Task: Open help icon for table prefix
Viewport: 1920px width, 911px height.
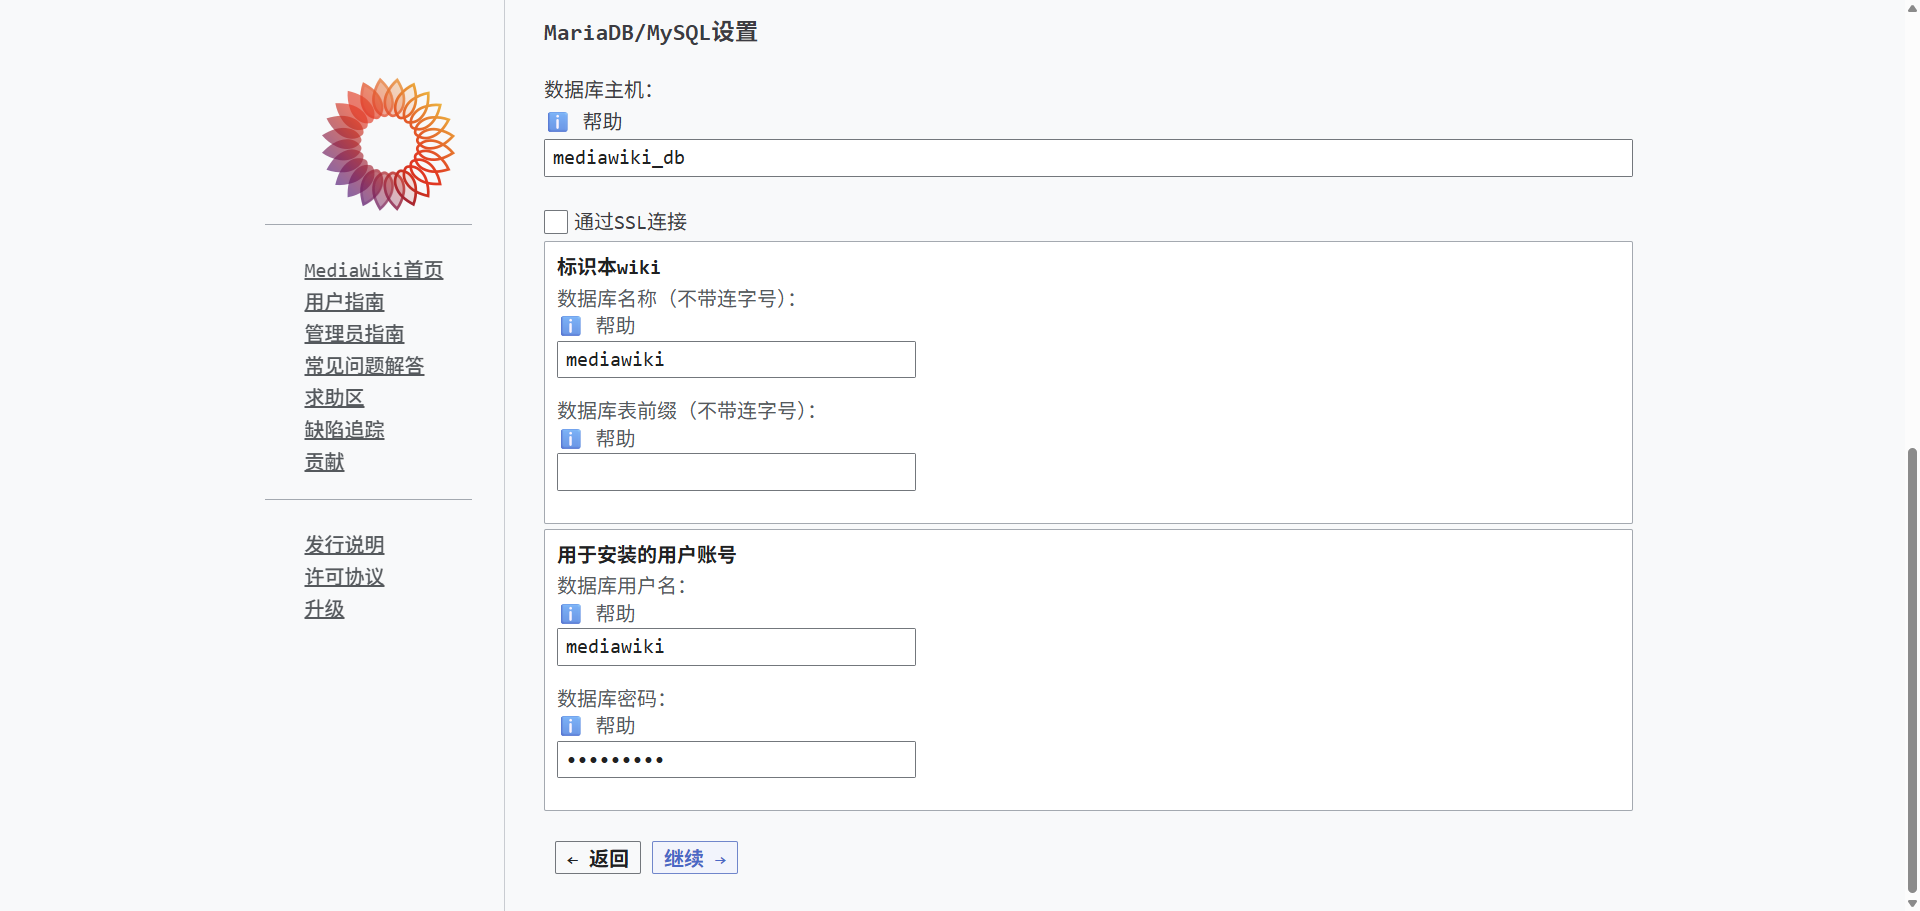Action: pos(571,439)
